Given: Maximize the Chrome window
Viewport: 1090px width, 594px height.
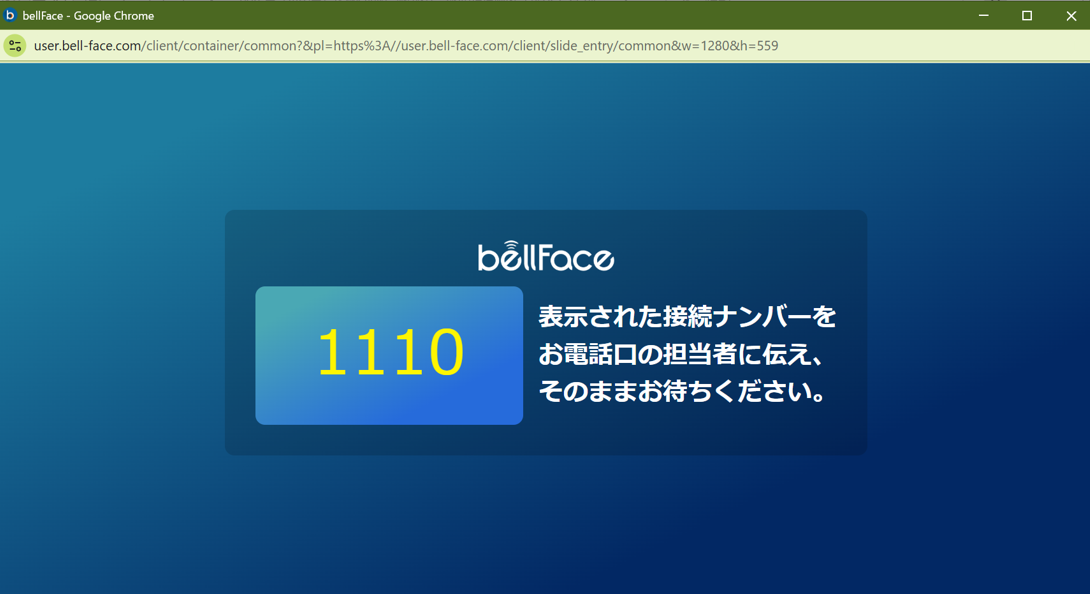Looking at the screenshot, I should pos(1027,15).
